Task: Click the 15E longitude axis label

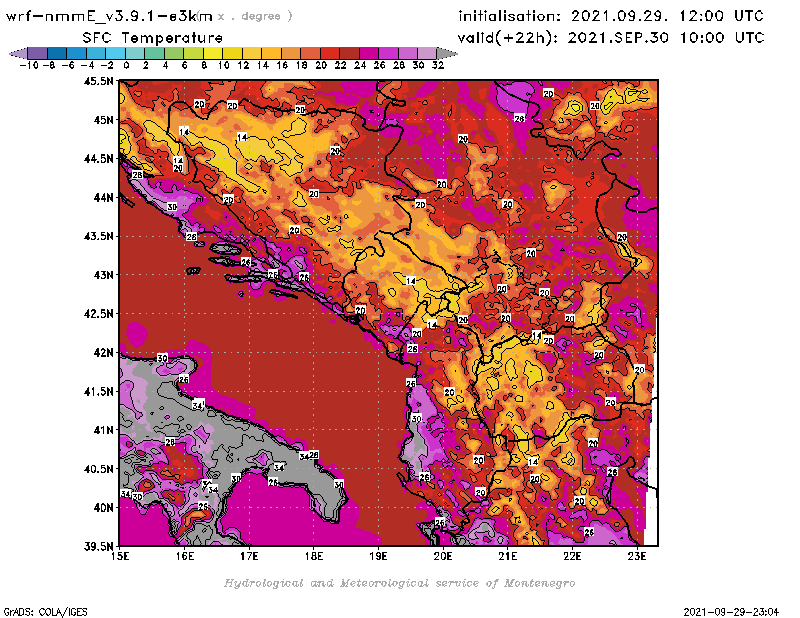Action: 120,556
